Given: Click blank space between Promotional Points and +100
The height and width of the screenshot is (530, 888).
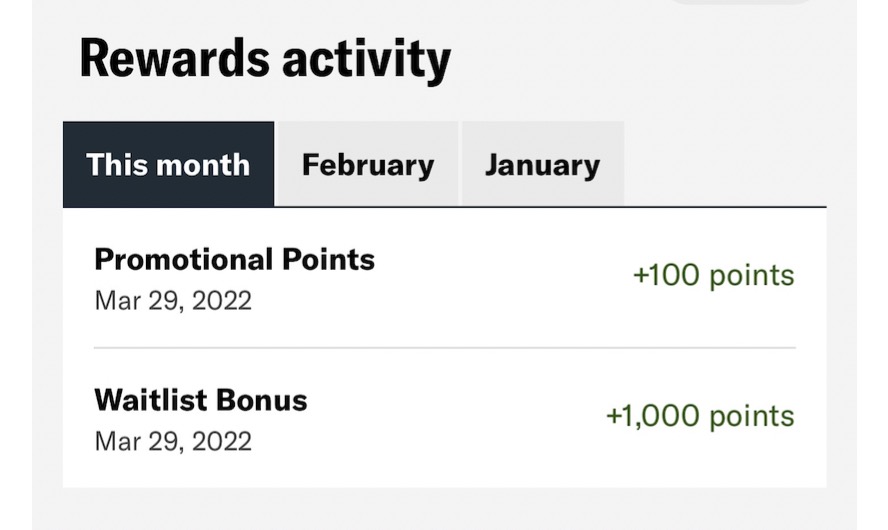Looking at the screenshot, I should (500, 275).
